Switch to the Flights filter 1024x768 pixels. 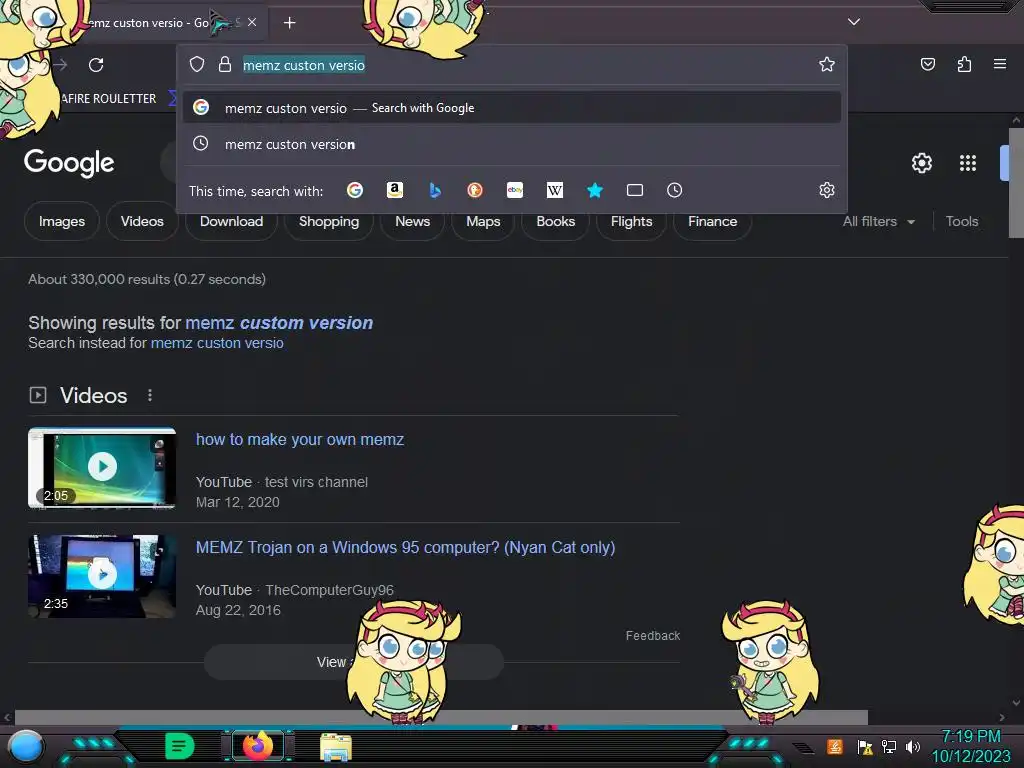click(631, 221)
